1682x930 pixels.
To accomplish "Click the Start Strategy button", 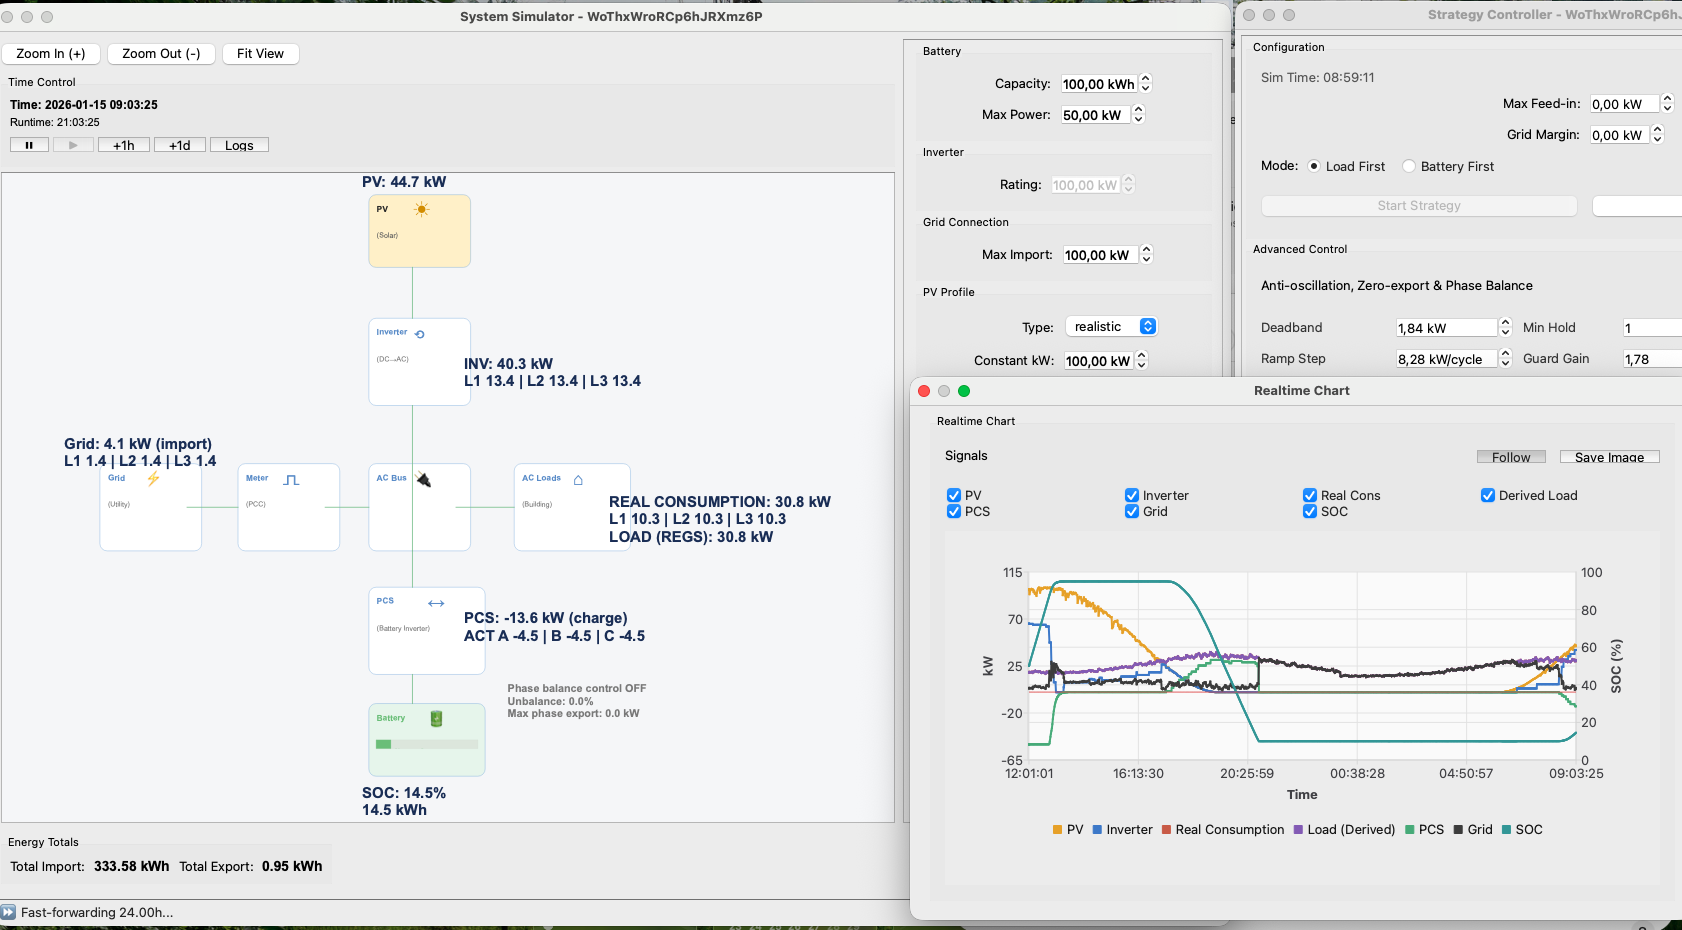I will [1419, 206].
